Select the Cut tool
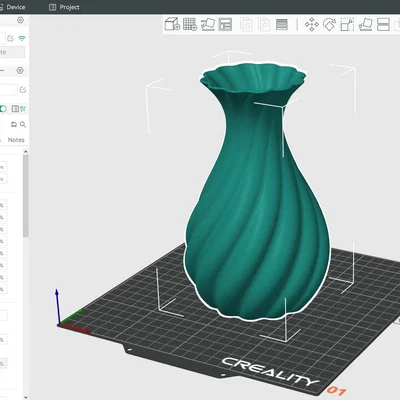Viewport: 400px width, 400px height. pyautogui.click(x=383, y=25)
